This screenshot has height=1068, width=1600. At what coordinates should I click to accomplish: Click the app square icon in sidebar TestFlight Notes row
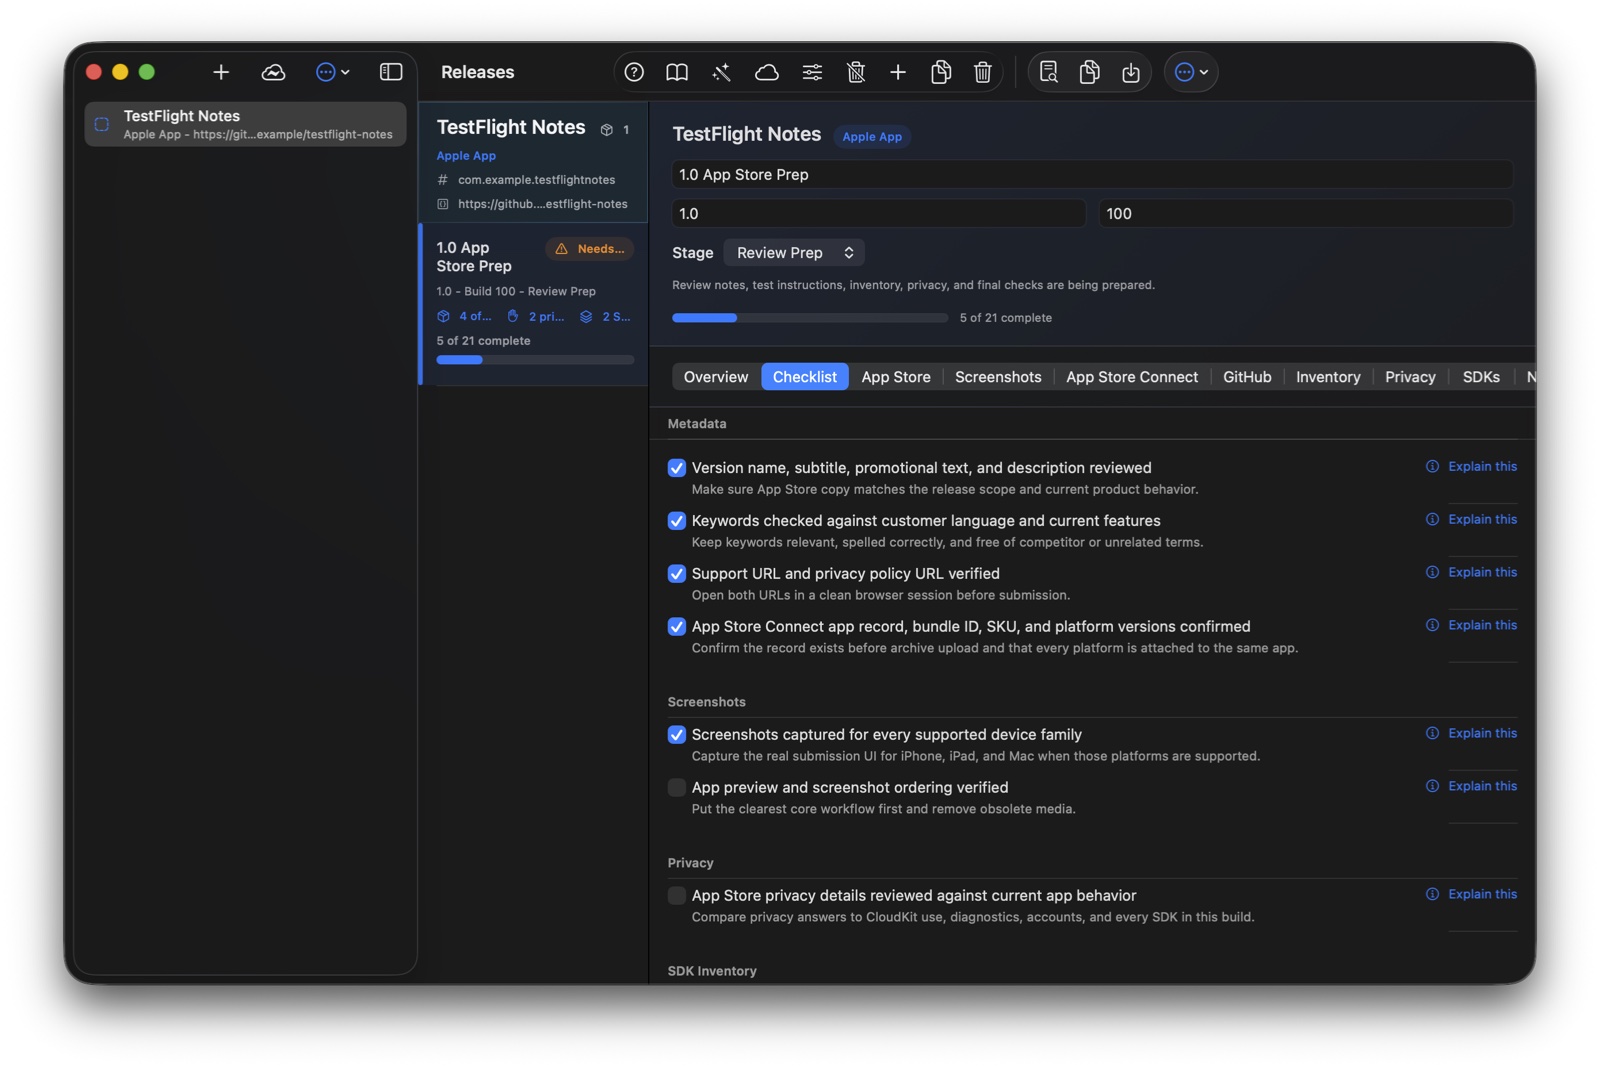click(x=102, y=125)
